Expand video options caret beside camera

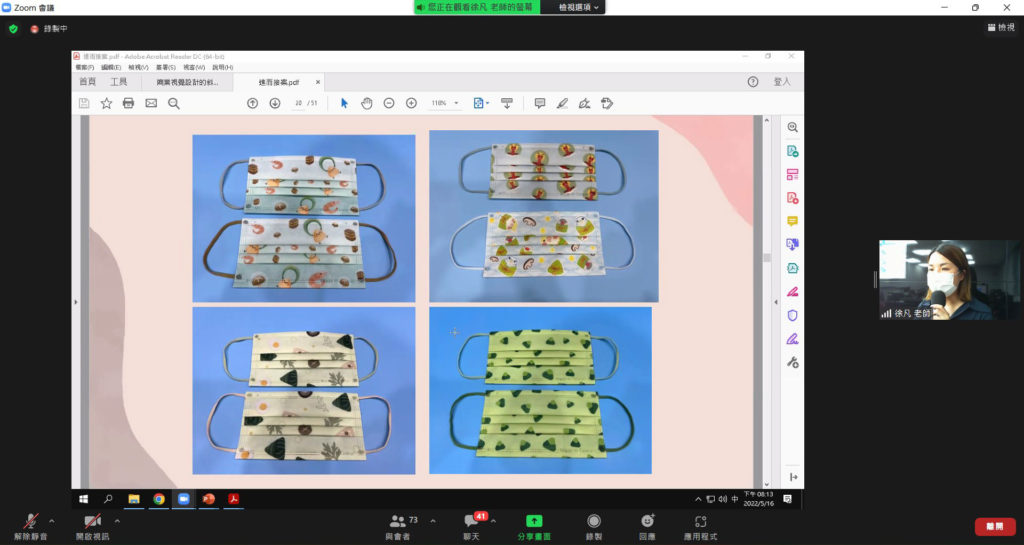coord(117,520)
